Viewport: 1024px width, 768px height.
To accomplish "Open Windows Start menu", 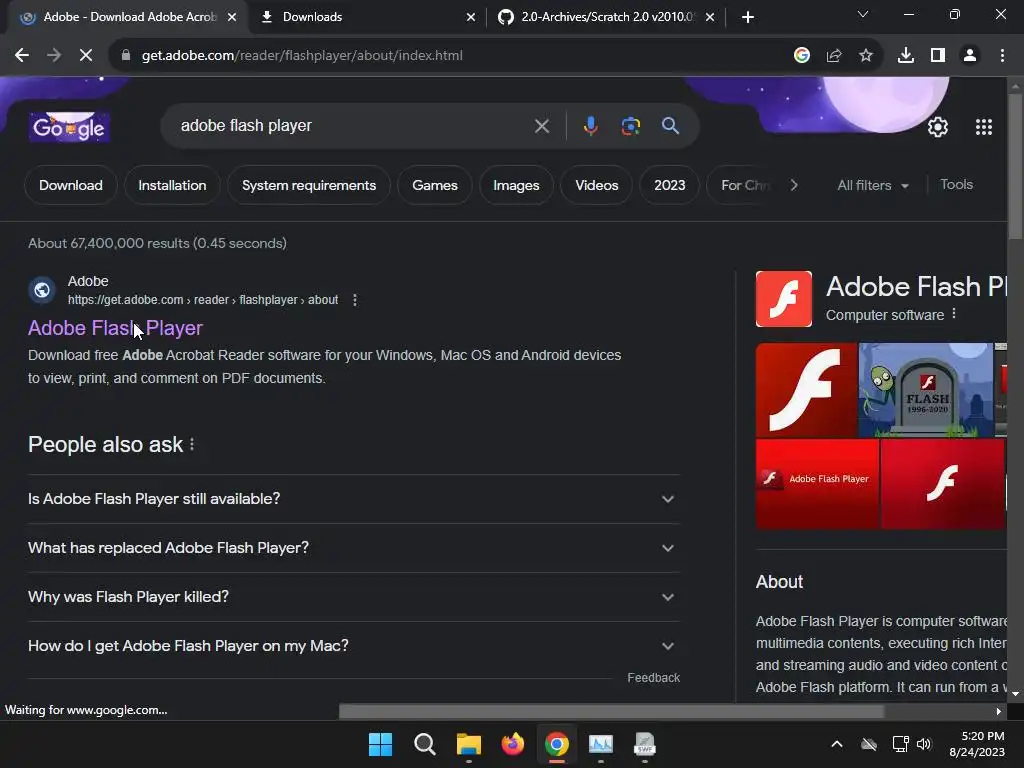I will (x=380, y=744).
